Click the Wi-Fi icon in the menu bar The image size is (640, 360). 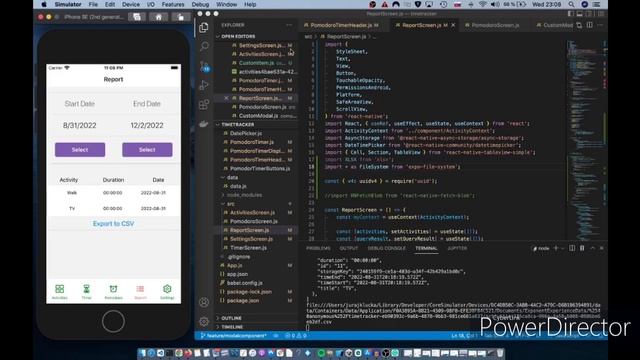(483, 4)
